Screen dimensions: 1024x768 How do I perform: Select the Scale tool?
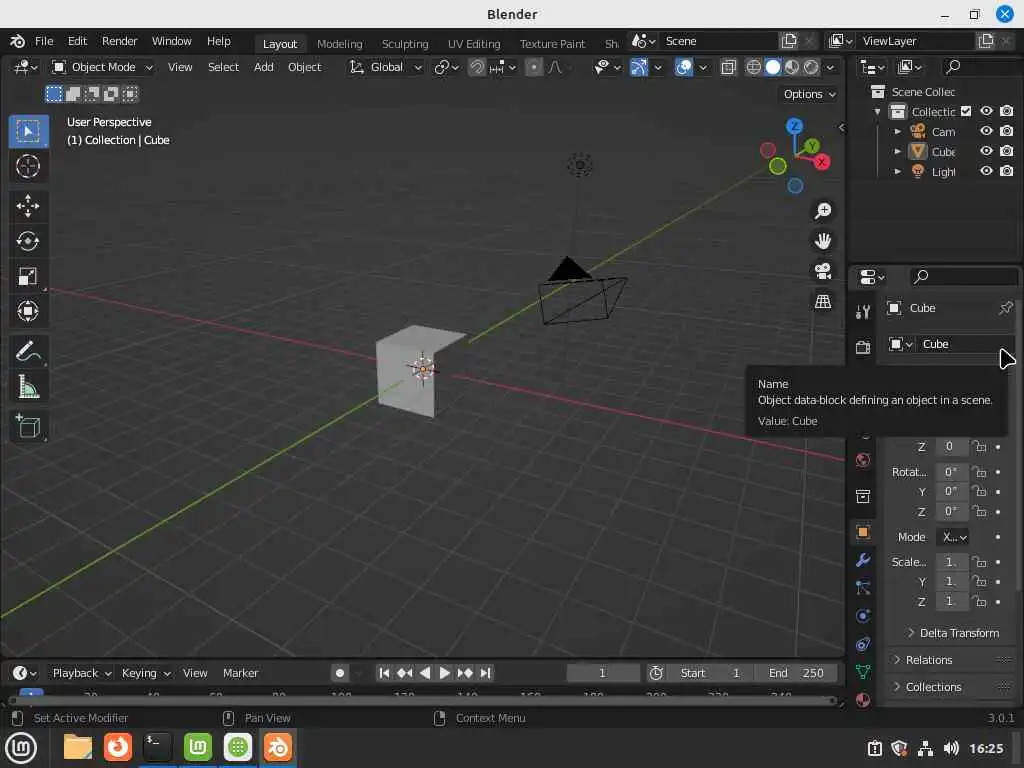[x=28, y=276]
